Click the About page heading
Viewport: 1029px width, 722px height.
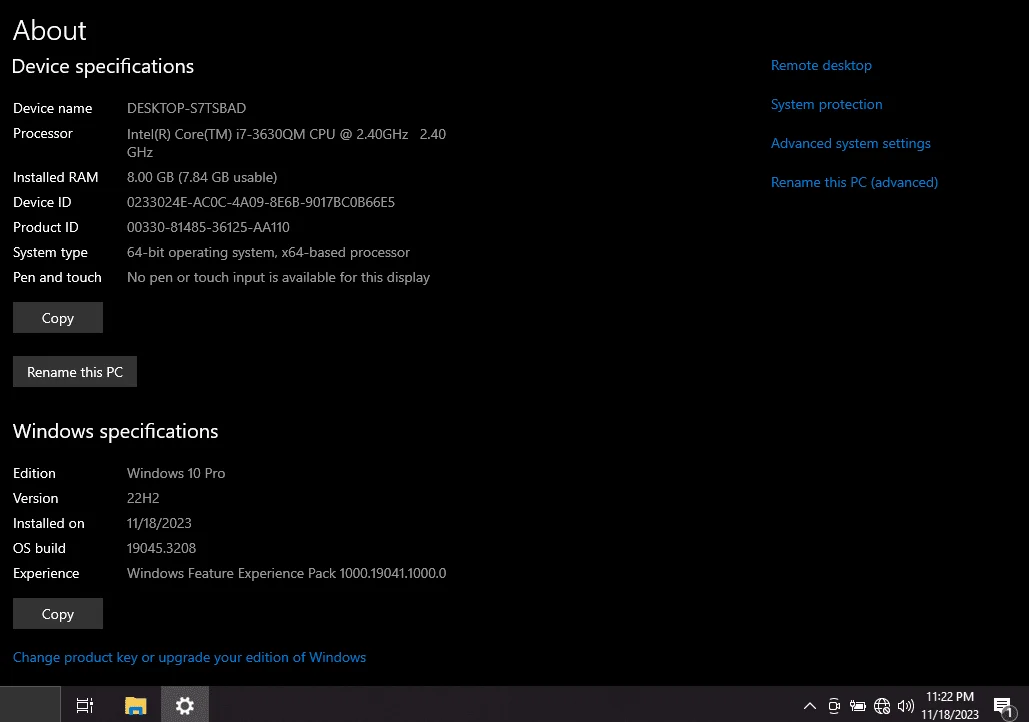pyautogui.click(x=50, y=30)
